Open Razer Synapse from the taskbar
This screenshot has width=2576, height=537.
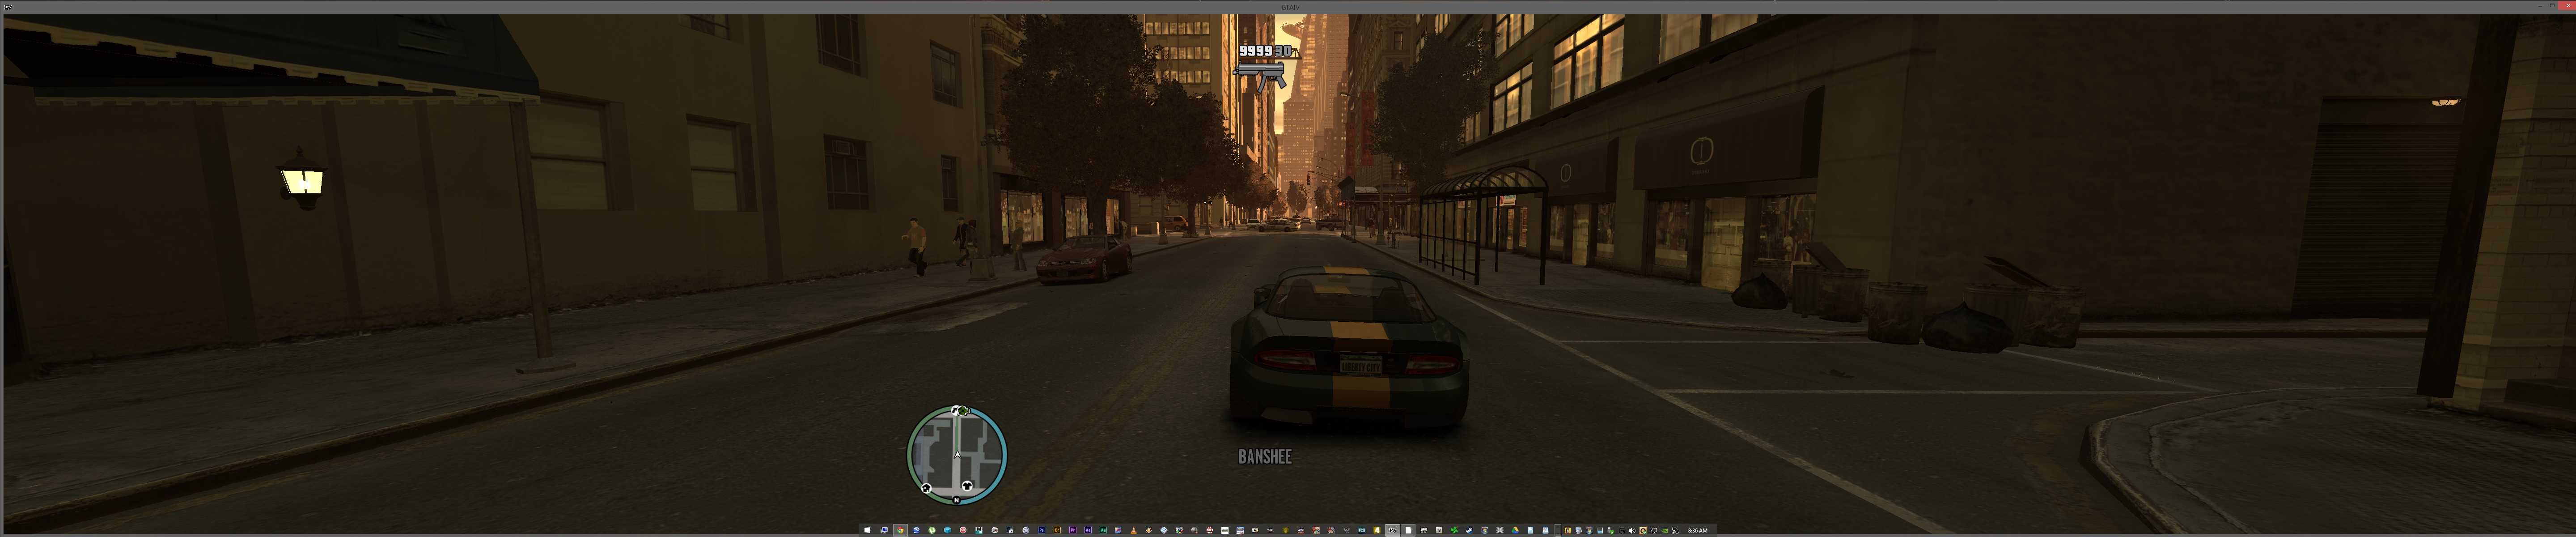pyautogui.click(x=1455, y=530)
